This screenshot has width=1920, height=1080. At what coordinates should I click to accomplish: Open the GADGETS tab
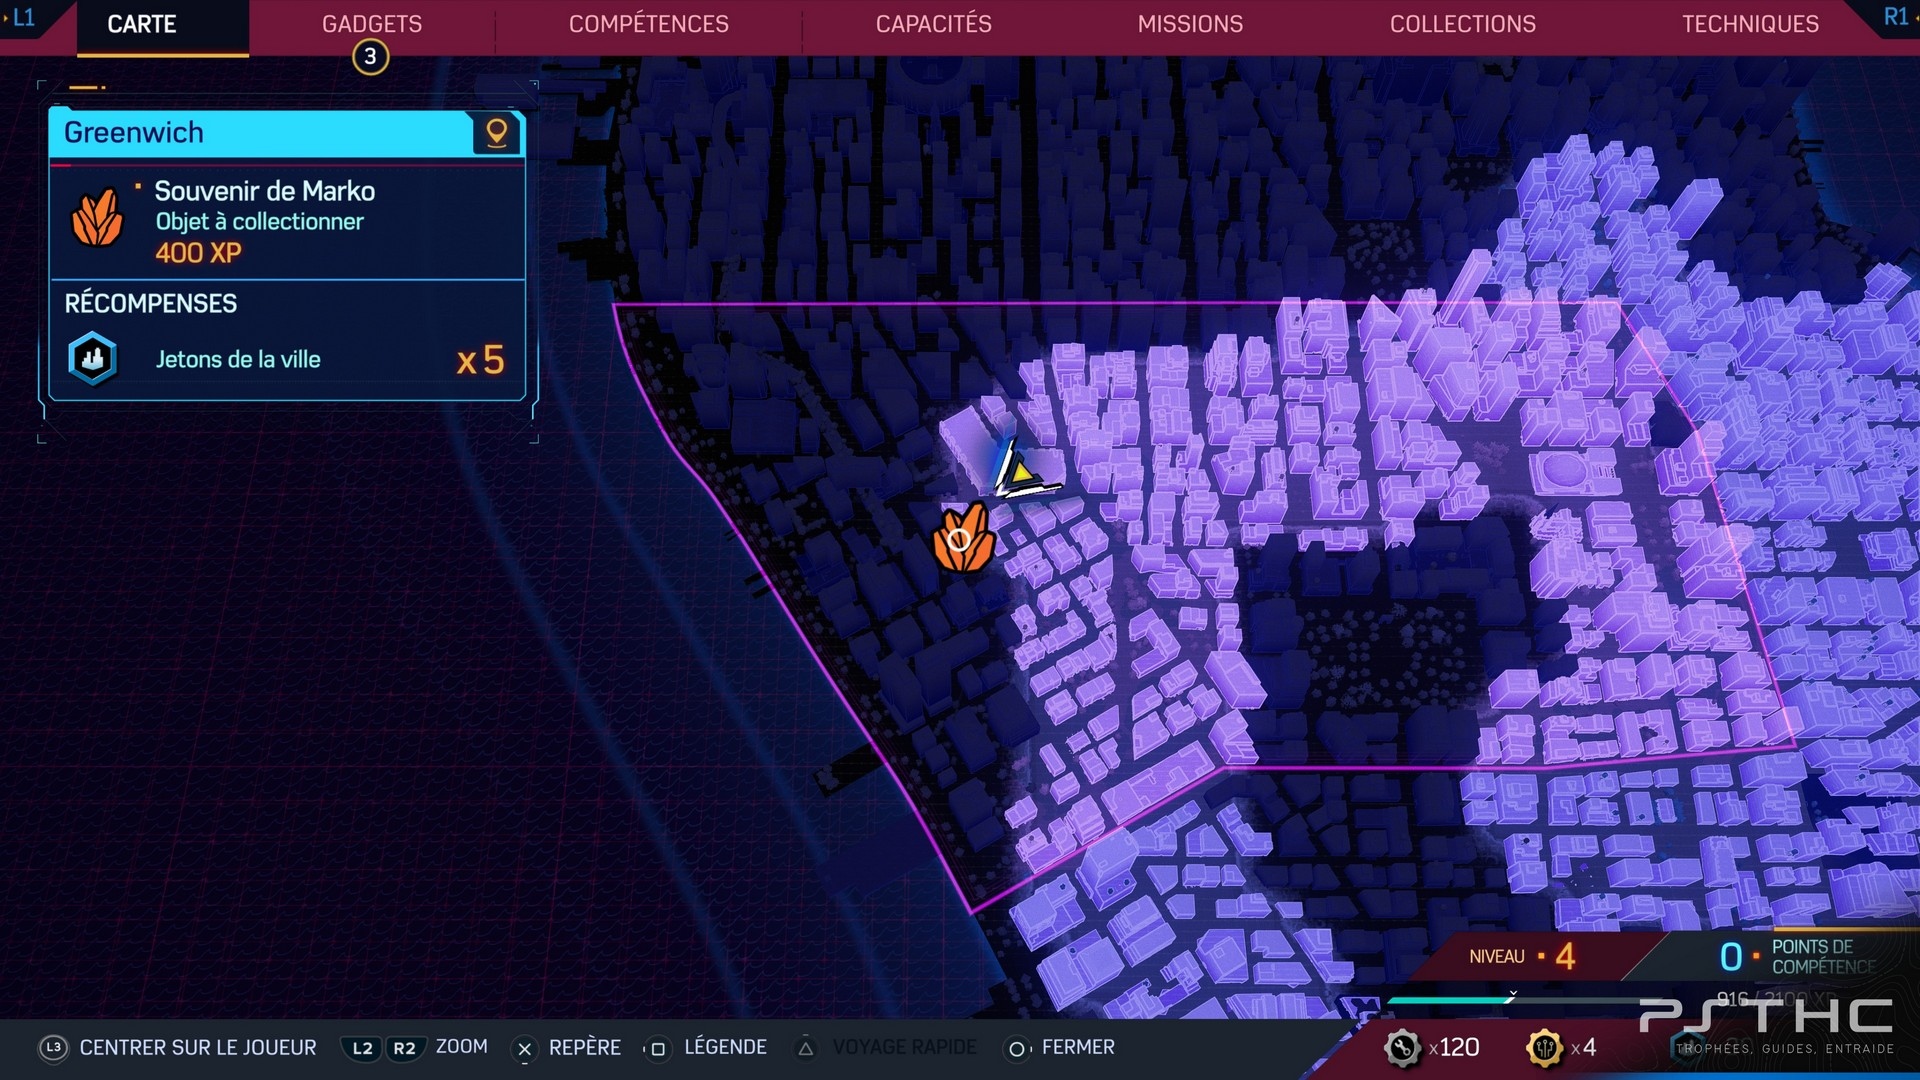point(372,24)
